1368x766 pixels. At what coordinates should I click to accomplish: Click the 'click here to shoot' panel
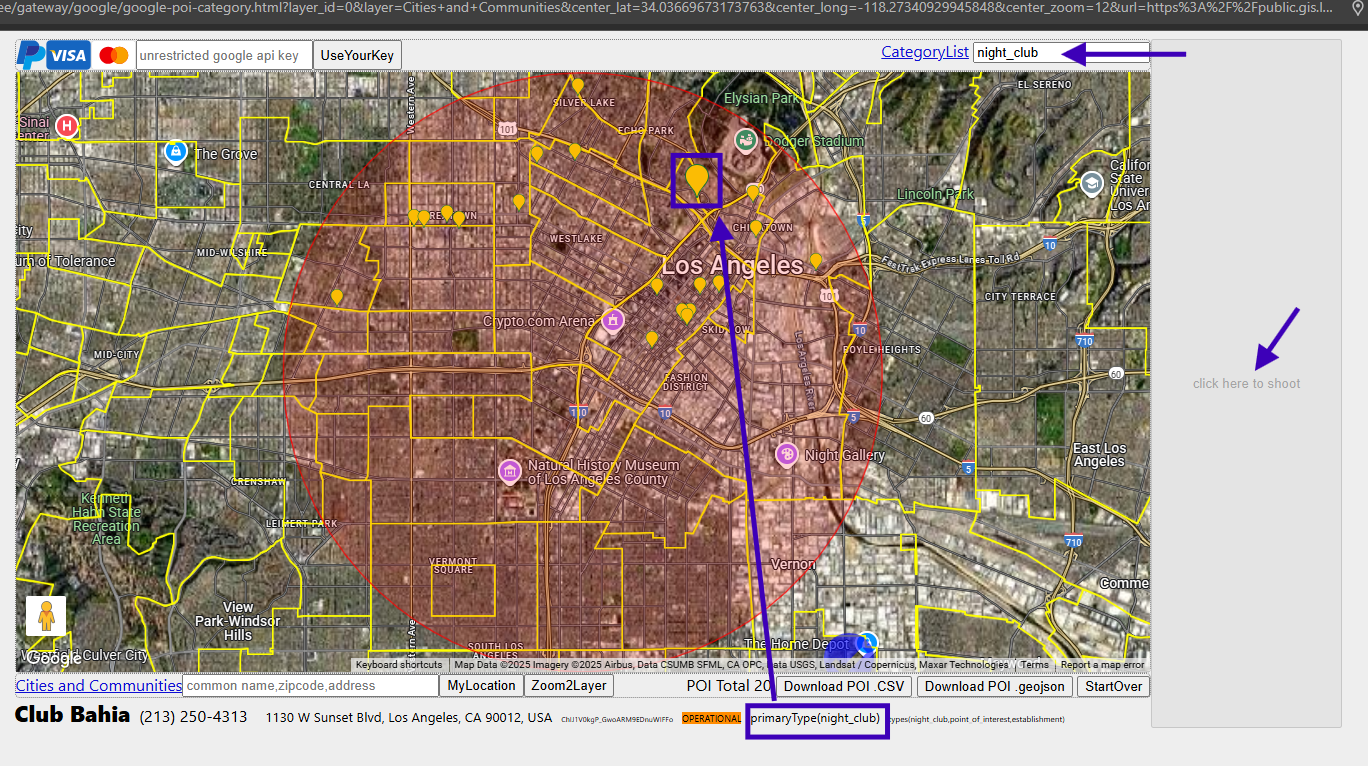tap(1246, 383)
